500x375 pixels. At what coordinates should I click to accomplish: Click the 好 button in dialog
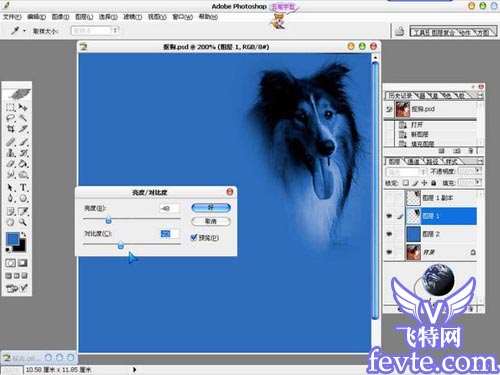click(x=211, y=207)
